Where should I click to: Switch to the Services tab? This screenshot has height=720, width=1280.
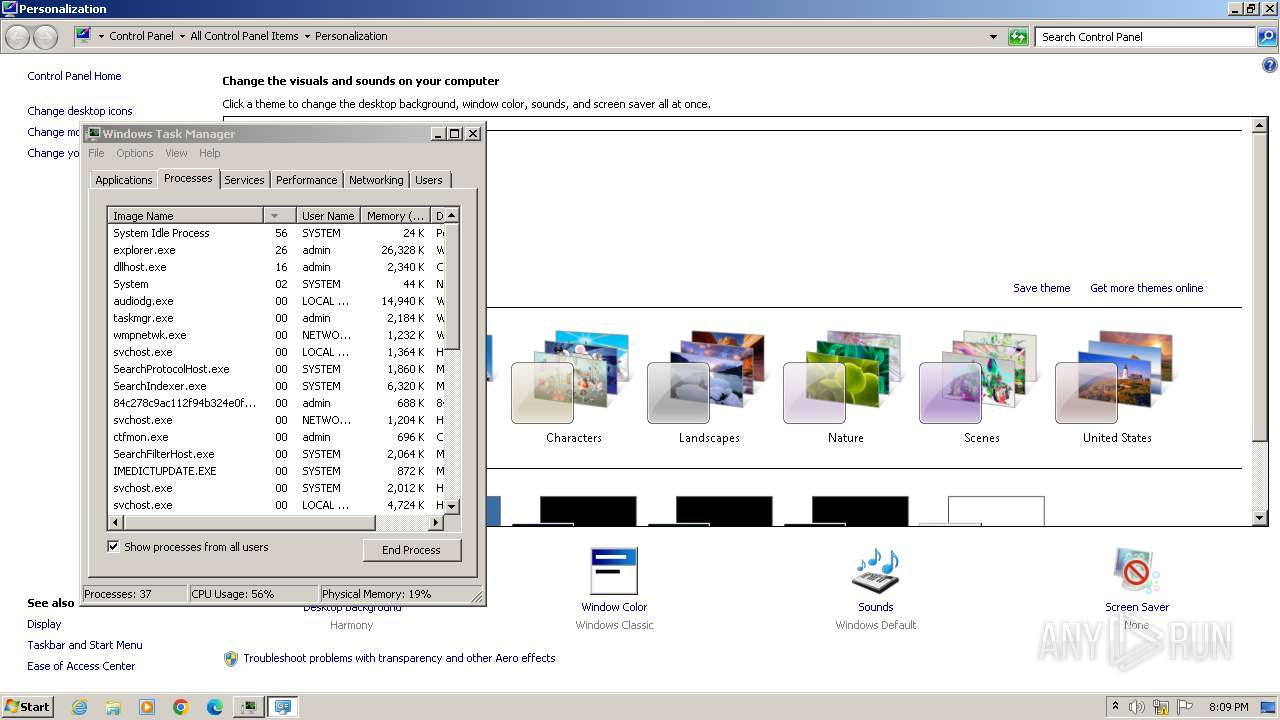pos(244,180)
